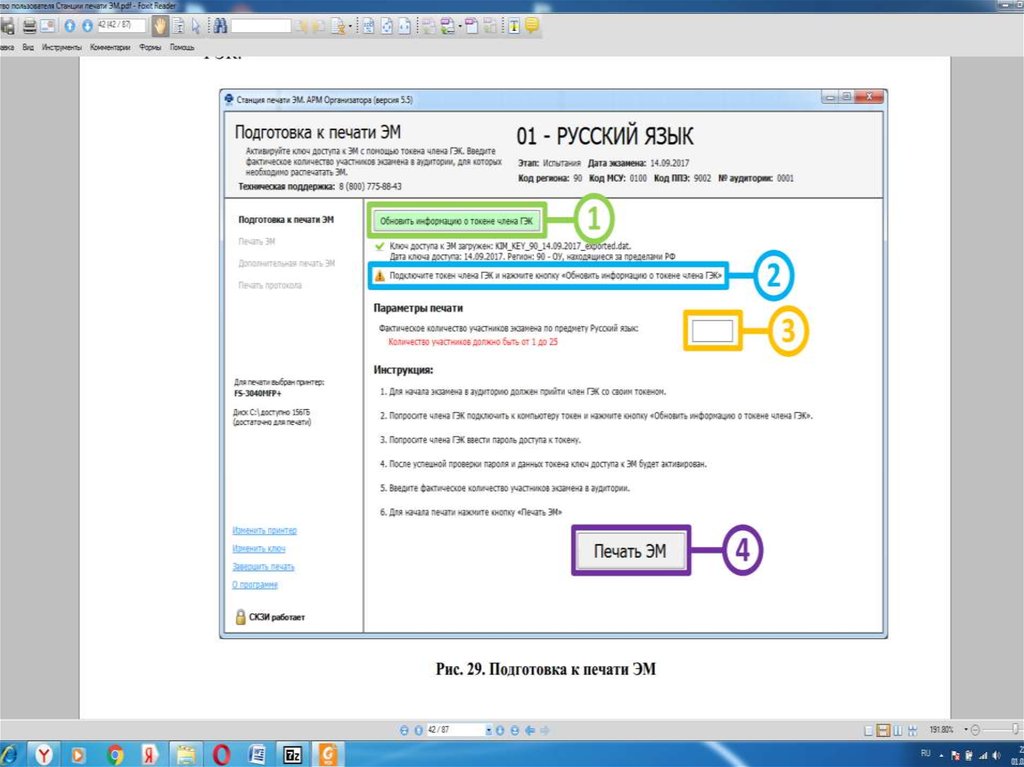
Task: Click the Завершить печать link
Action: 263,567
